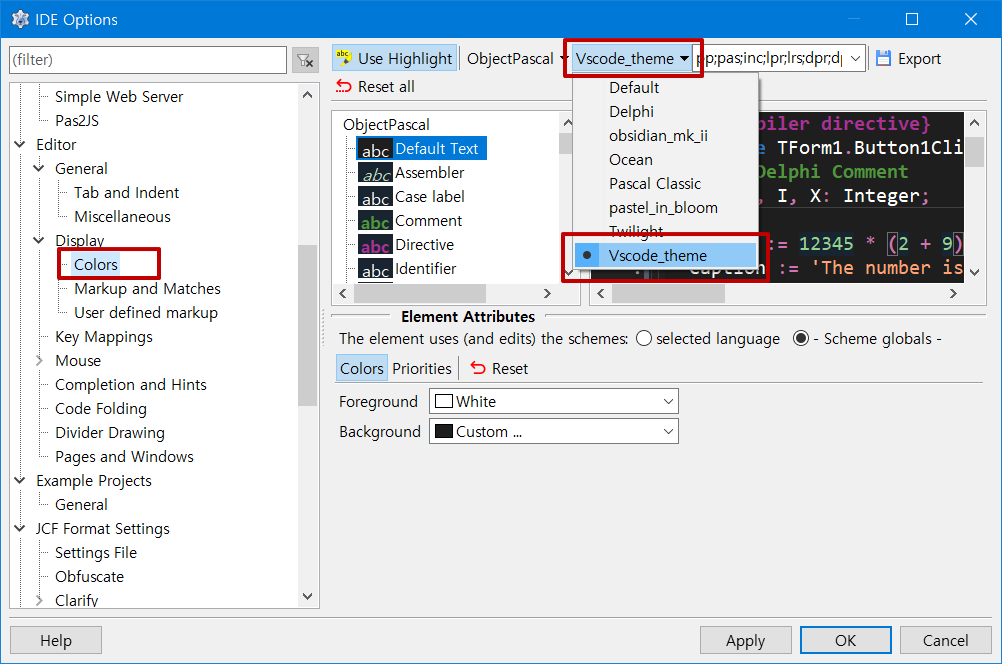Click the options tree scroll-down arrow
Viewport: 1002px width, 664px height.
(307, 596)
